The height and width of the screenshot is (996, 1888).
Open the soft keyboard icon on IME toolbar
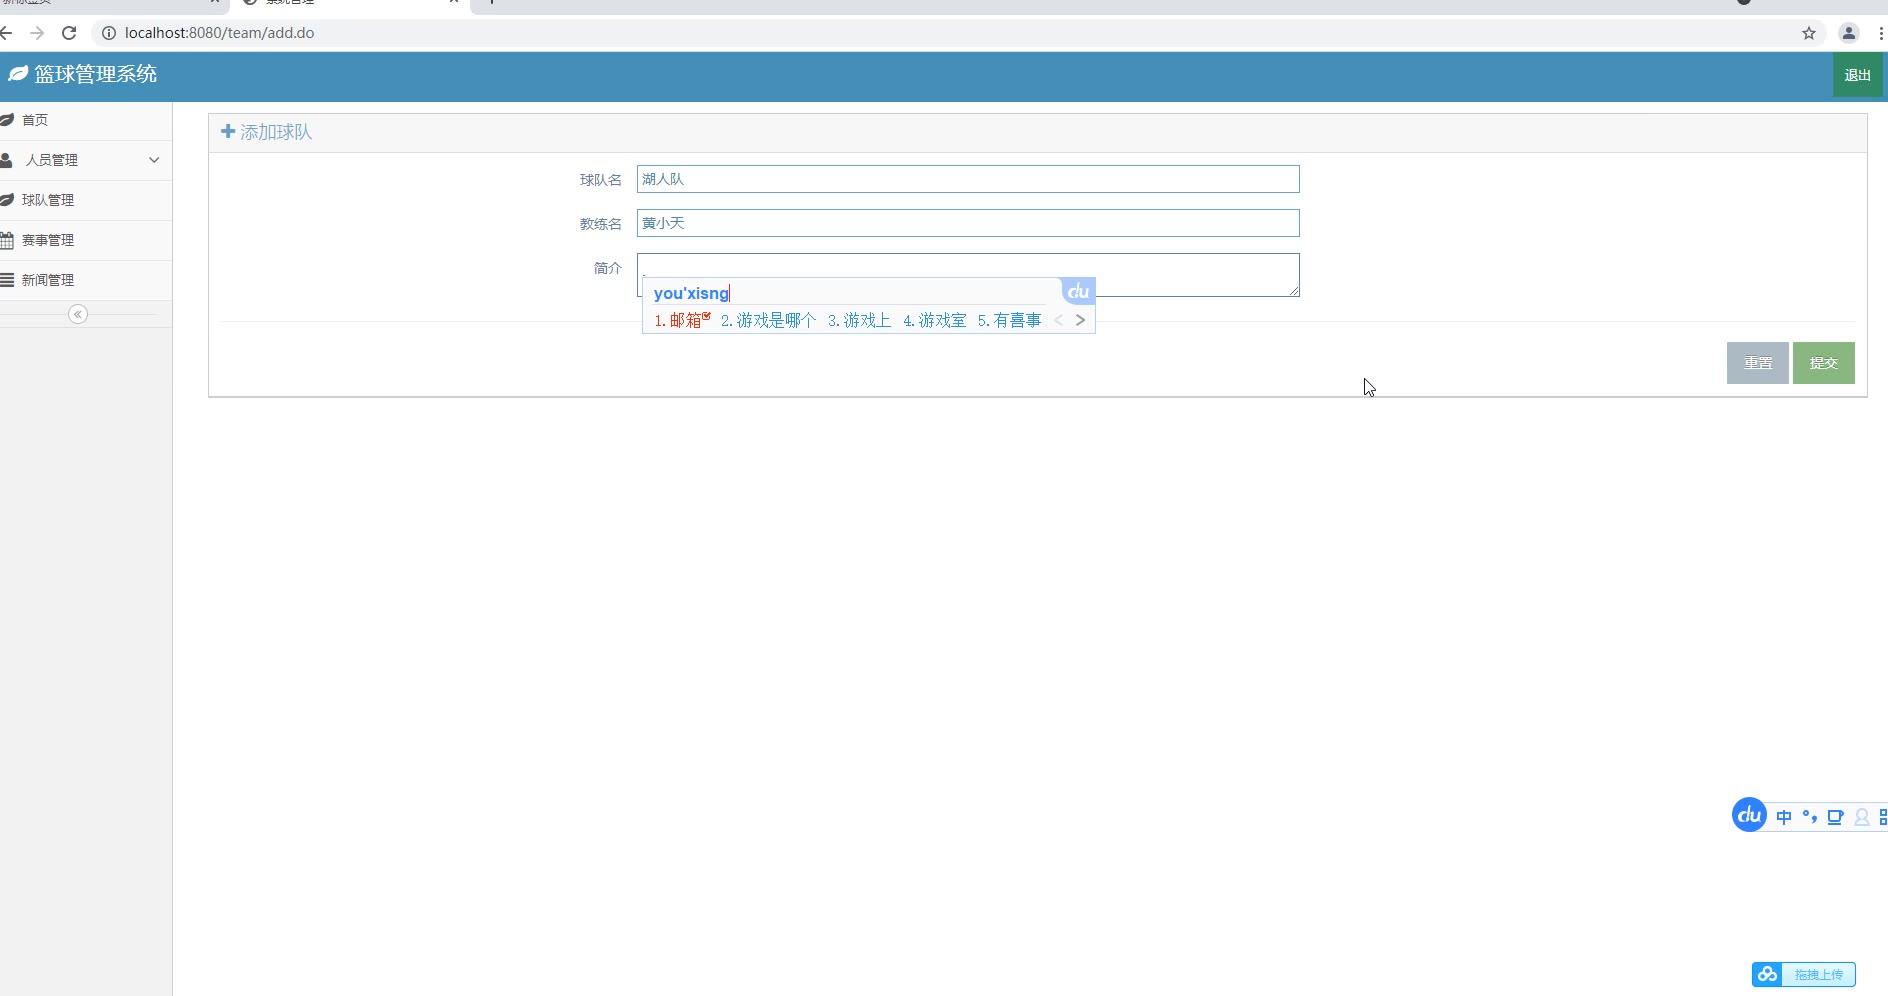1835,817
